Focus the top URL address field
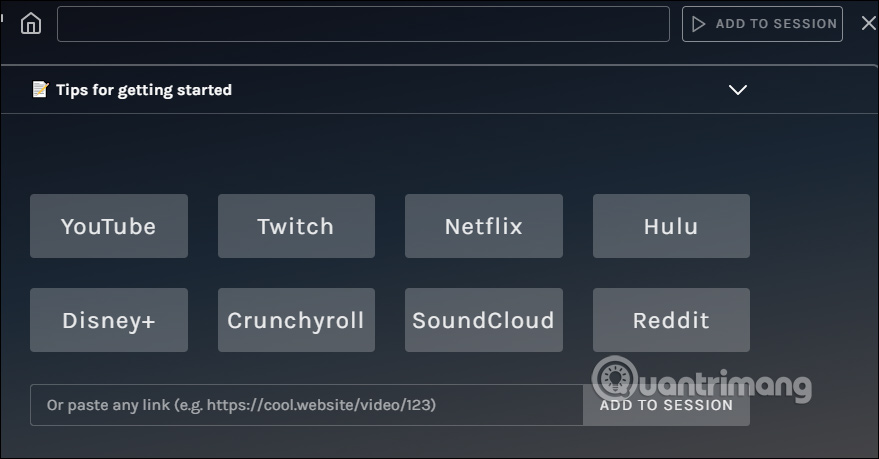 [363, 24]
